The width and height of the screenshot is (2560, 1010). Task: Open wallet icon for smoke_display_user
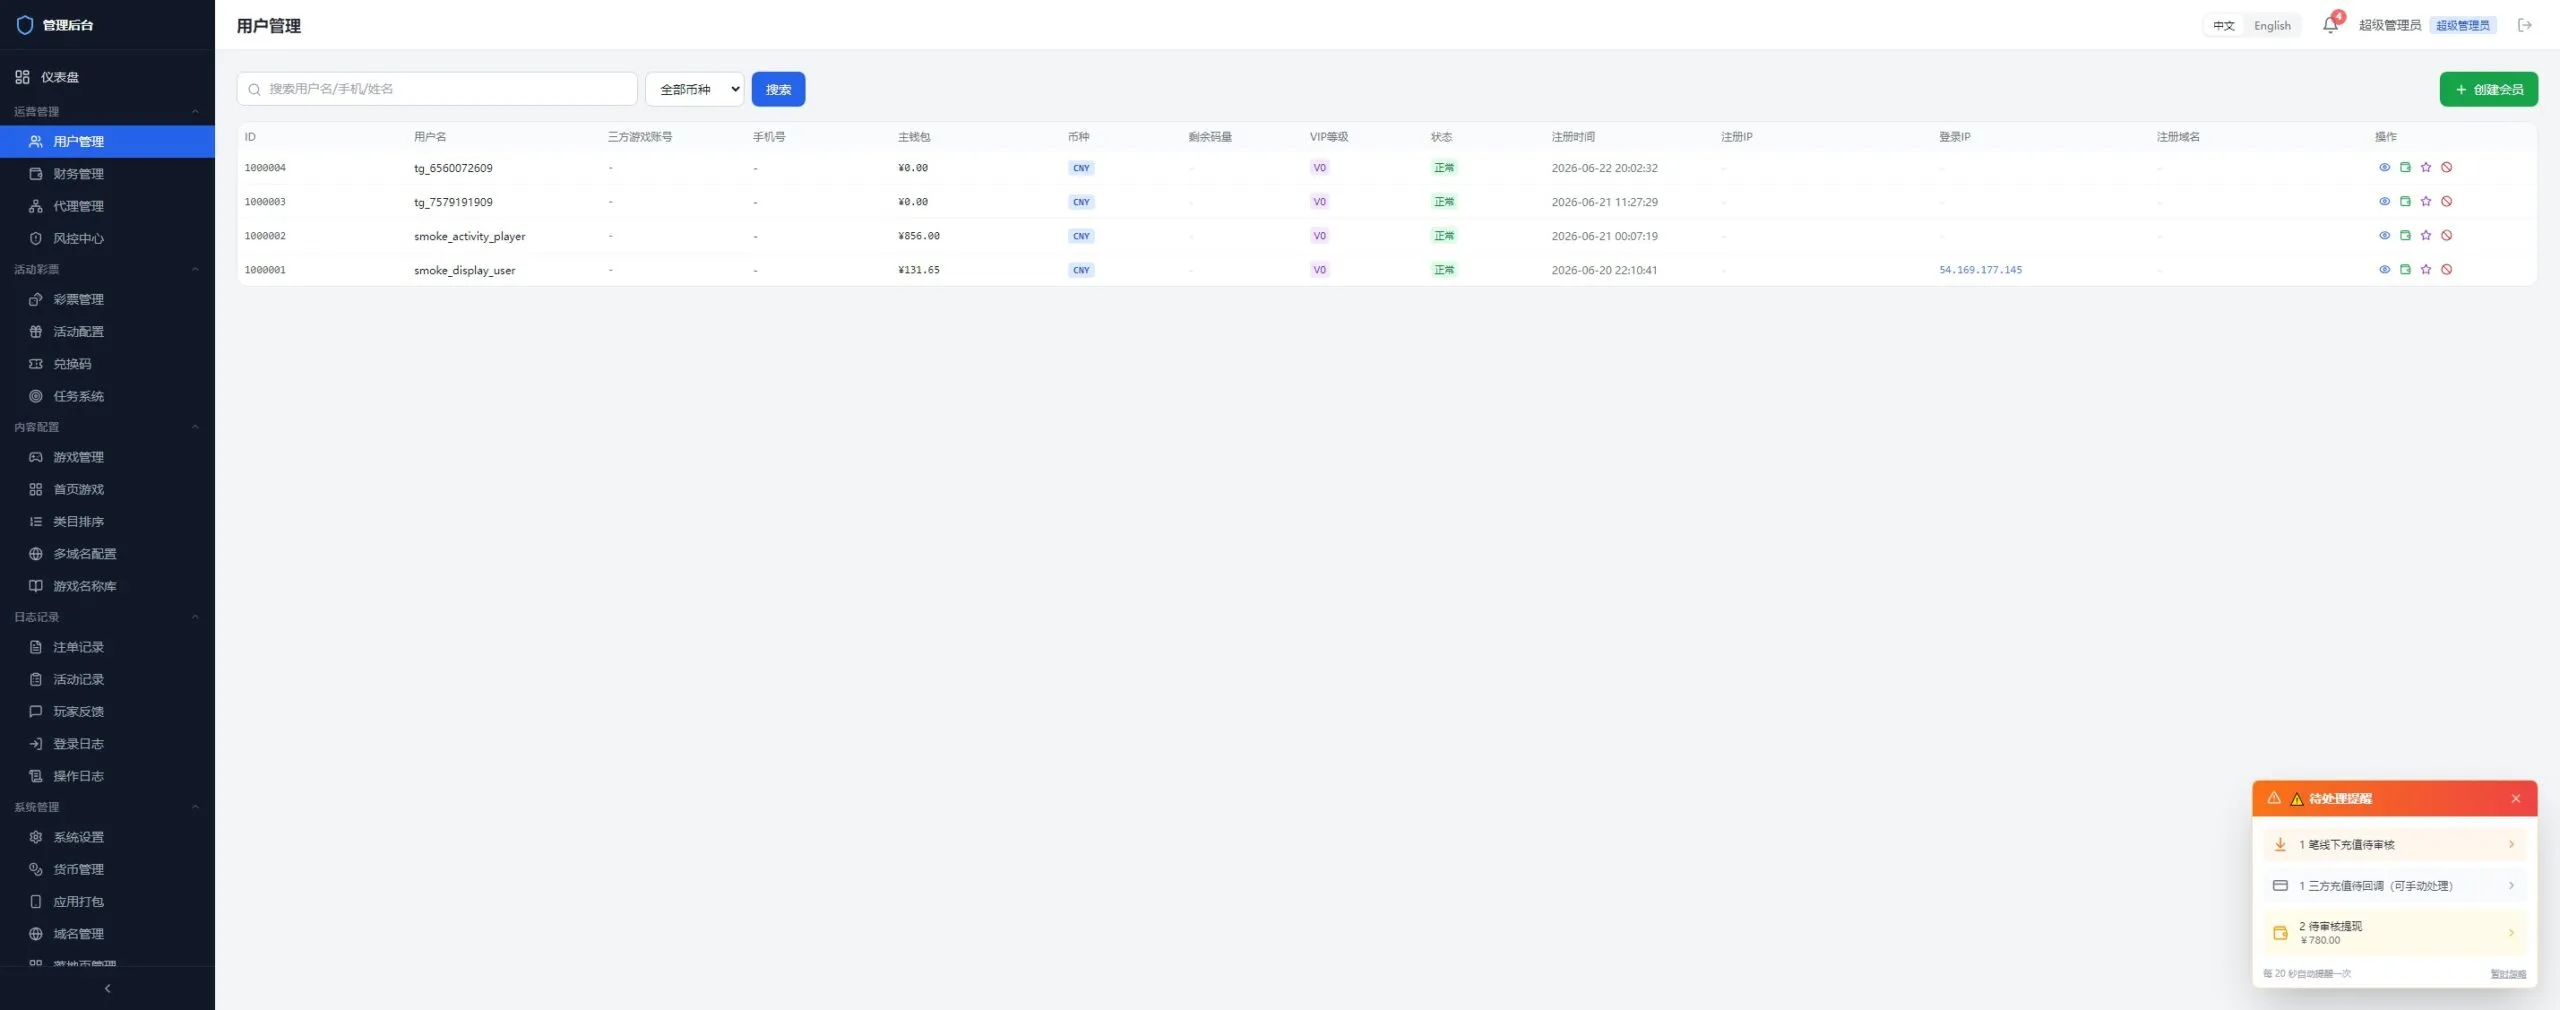coord(2405,269)
